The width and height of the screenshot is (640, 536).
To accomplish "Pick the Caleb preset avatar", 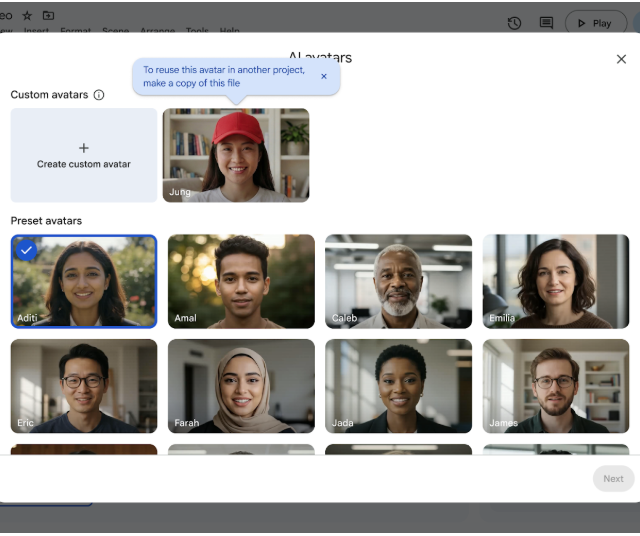I will [x=398, y=281].
